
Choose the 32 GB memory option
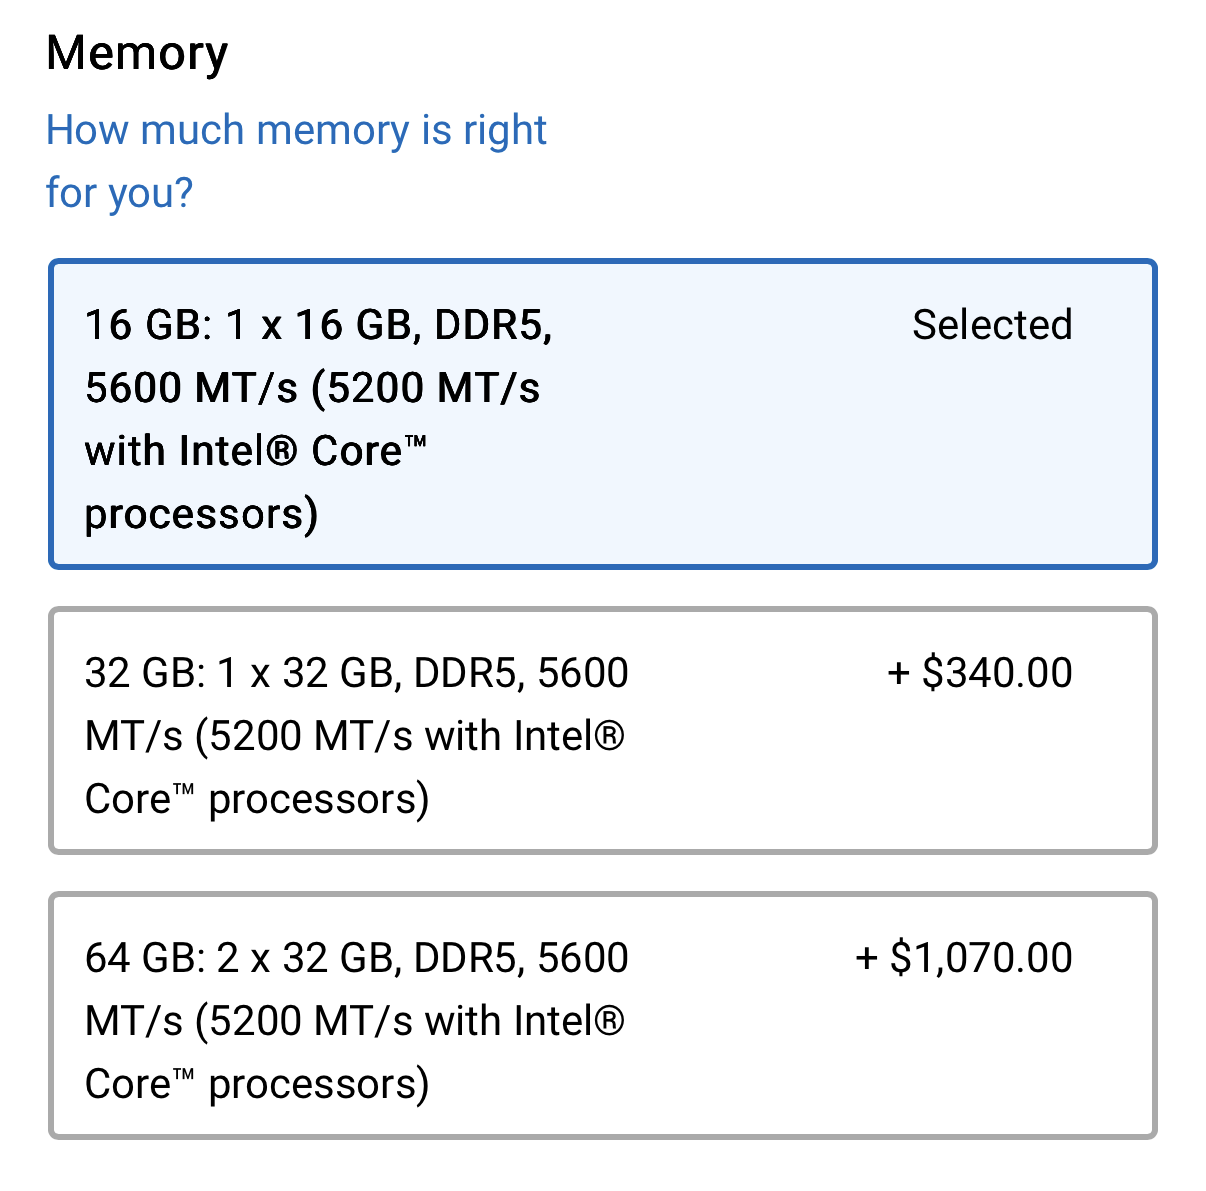[x=602, y=730]
